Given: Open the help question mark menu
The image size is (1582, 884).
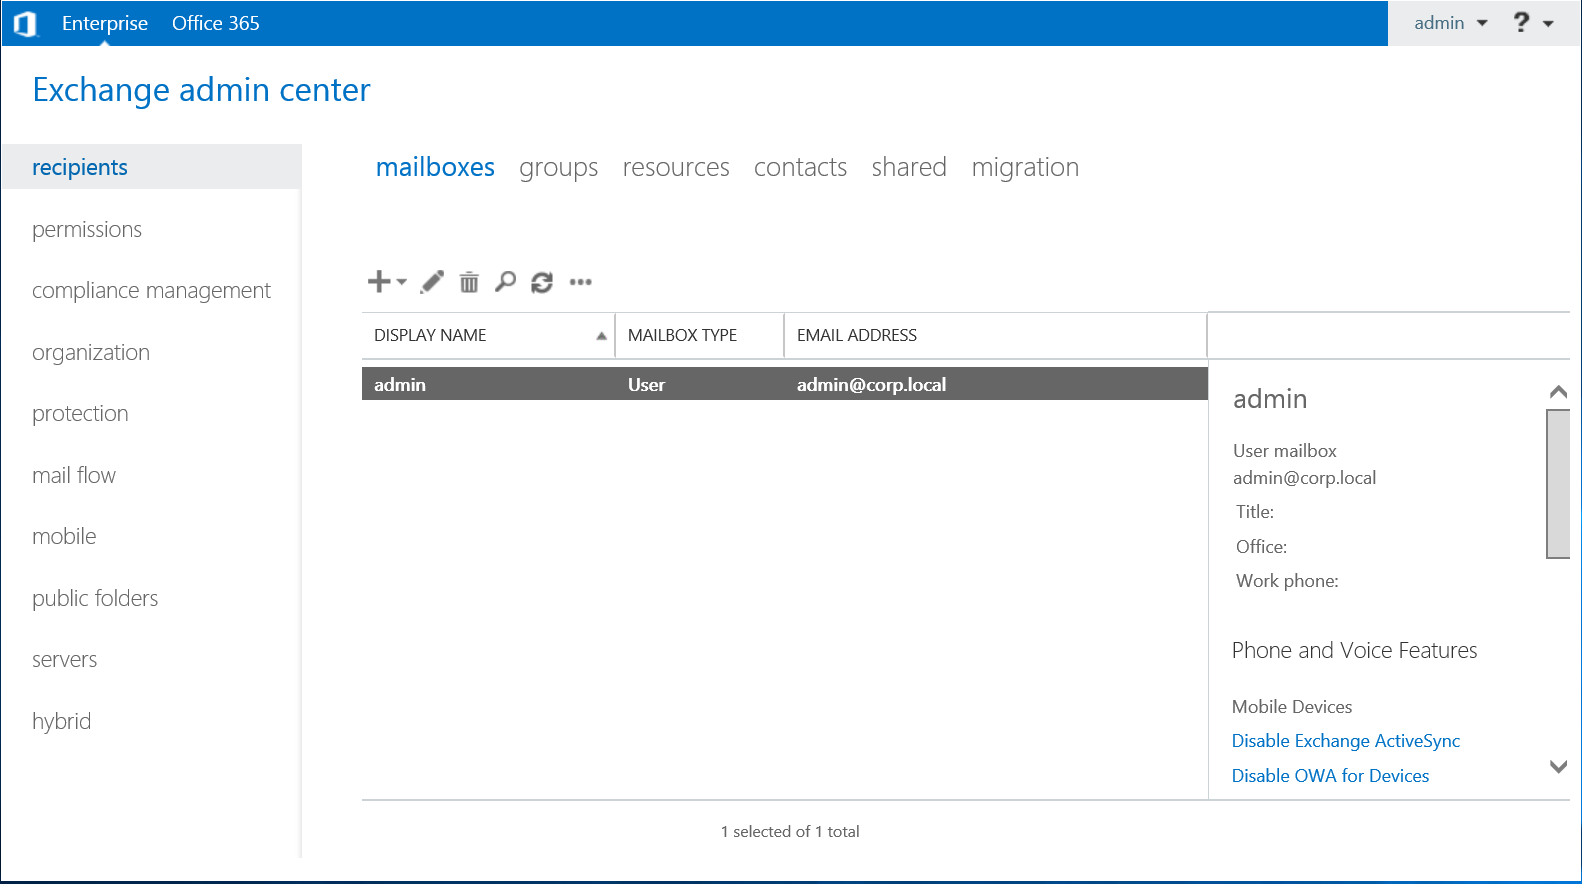Looking at the screenshot, I should [1521, 22].
